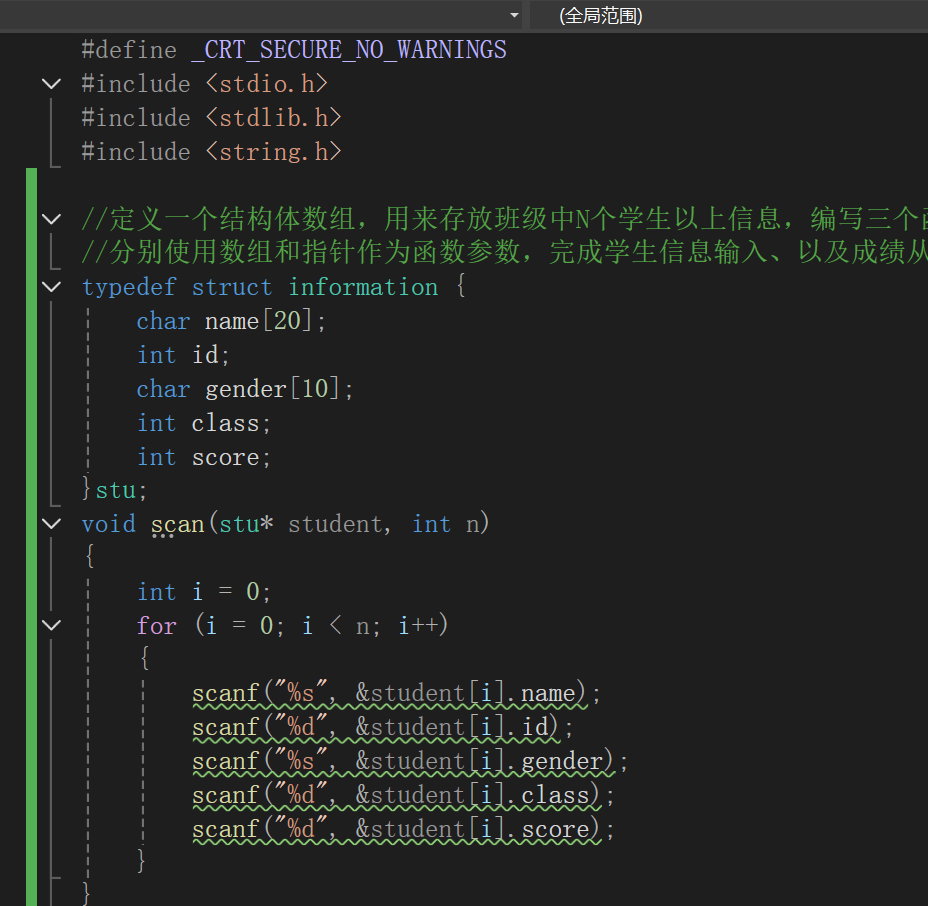The height and width of the screenshot is (906, 928).
Task: Collapse the void scan function fold chevron
Action: [x=52, y=524]
